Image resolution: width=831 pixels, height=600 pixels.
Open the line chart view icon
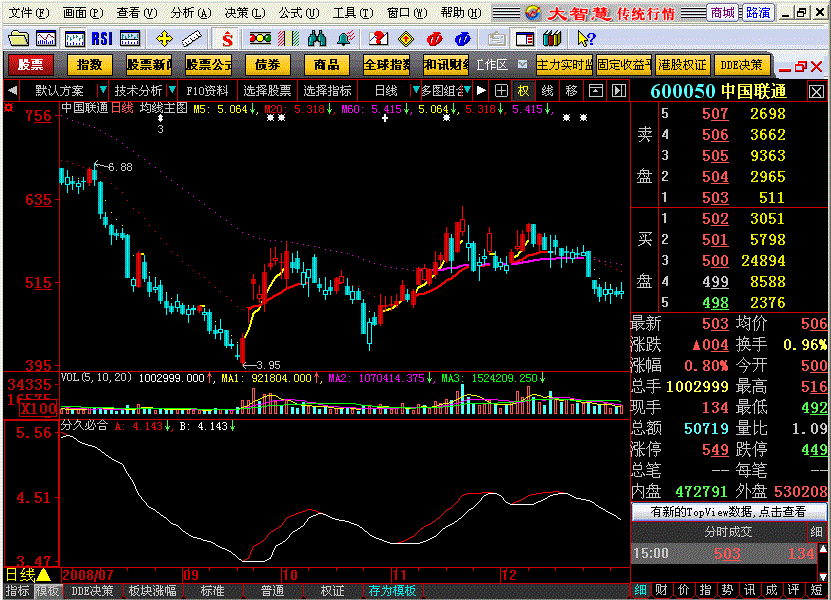point(46,39)
